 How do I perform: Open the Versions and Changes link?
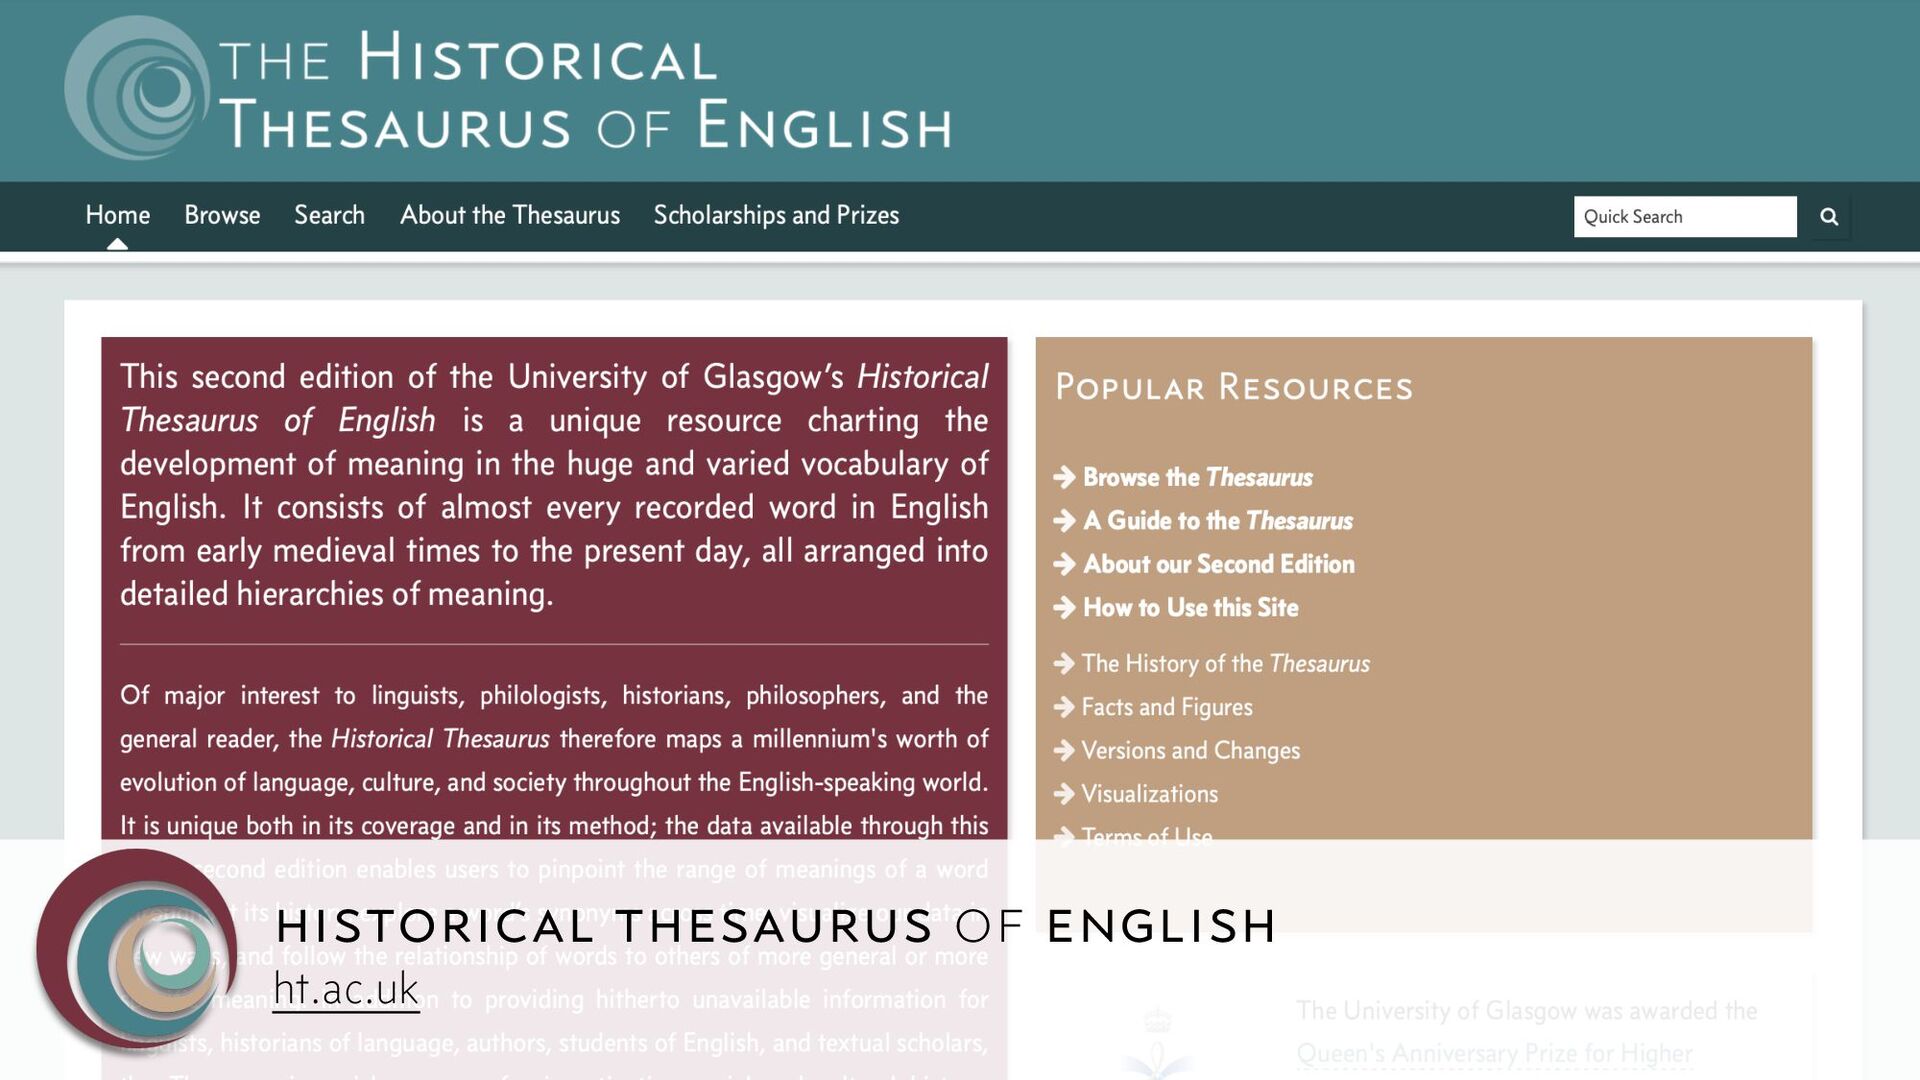(1191, 751)
